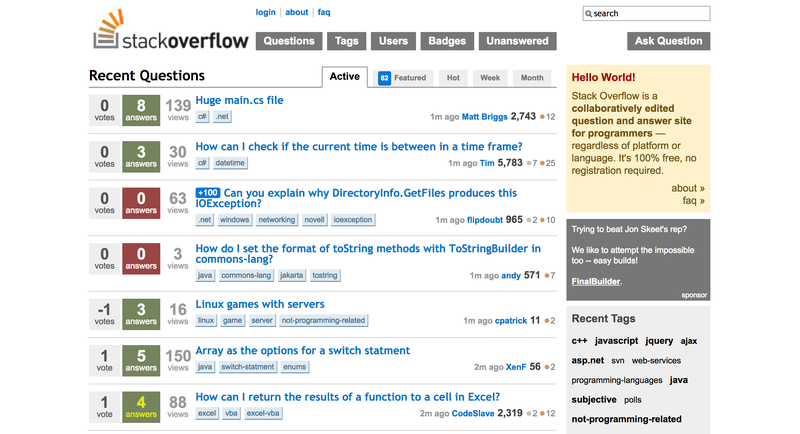The height and width of the screenshot is (434, 800).
Task: Click the Ask Question button
Action: click(668, 41)
